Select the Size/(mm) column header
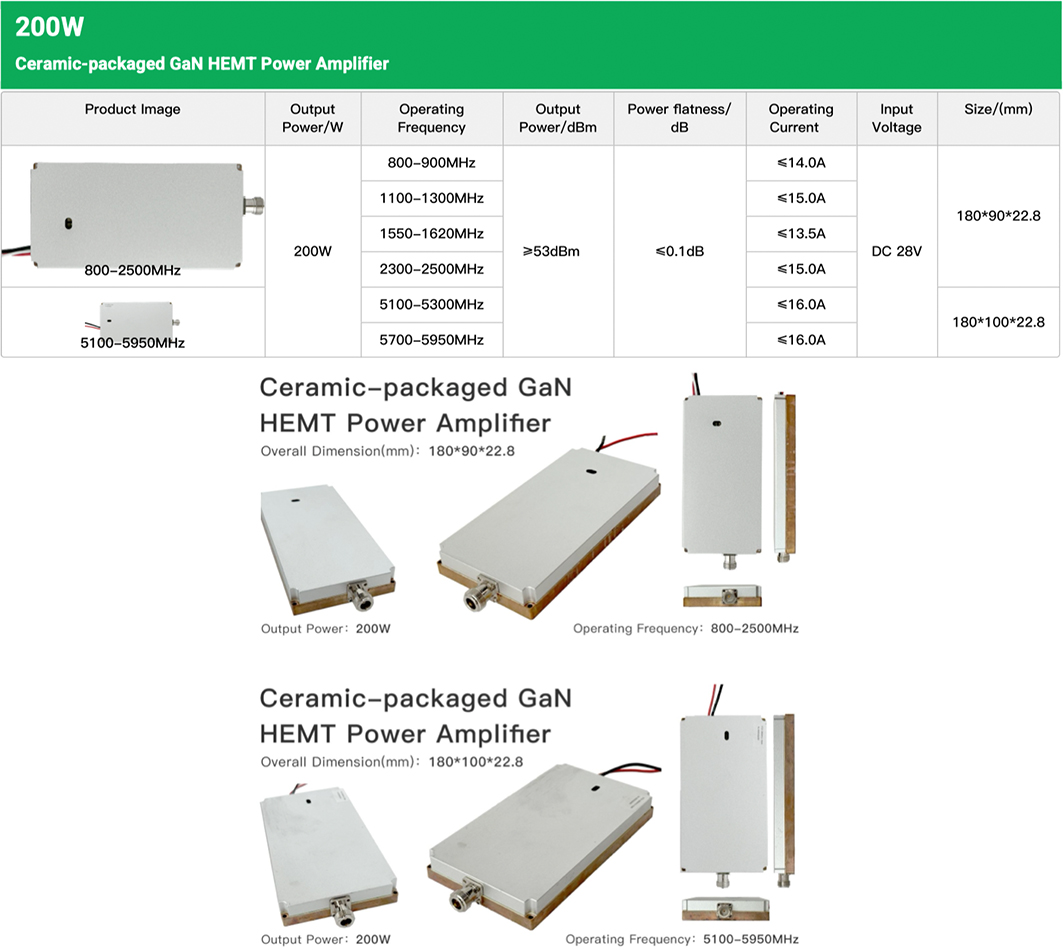This screenshot has width=1063, height=950. [997, 109]
